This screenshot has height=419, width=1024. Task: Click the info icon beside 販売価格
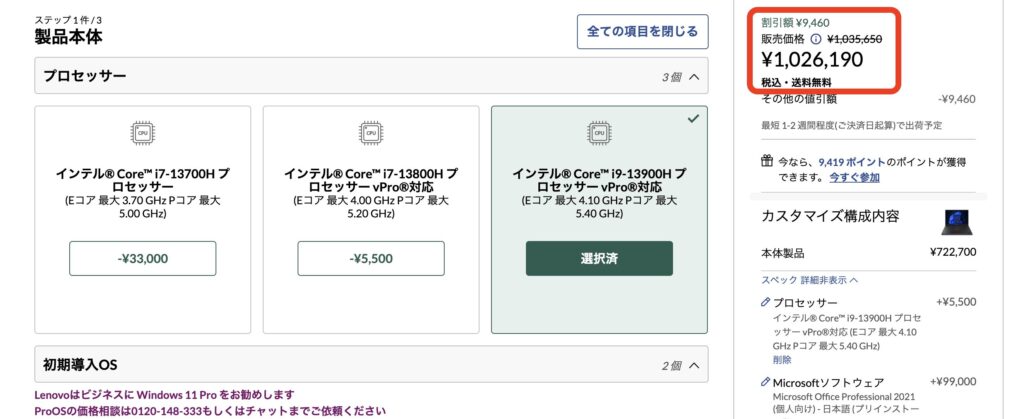[x=815, y=39]
